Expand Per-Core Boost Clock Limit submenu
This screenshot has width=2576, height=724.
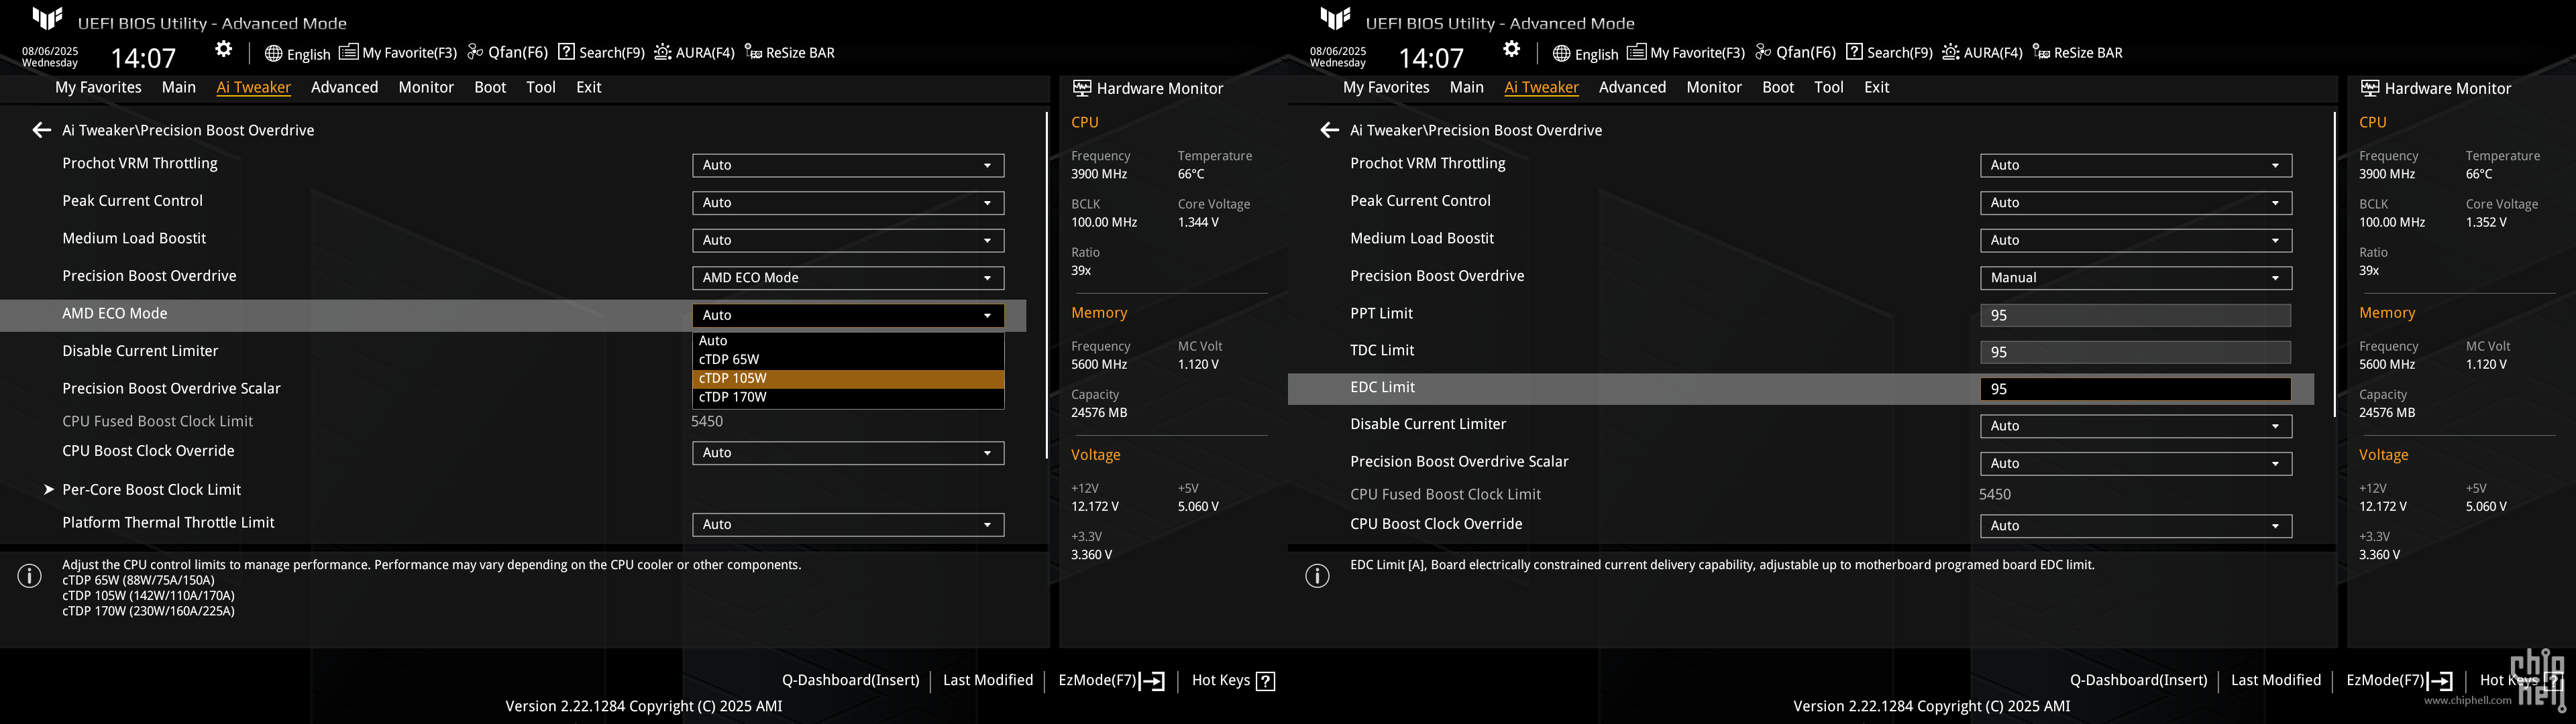tap(151, 490)
